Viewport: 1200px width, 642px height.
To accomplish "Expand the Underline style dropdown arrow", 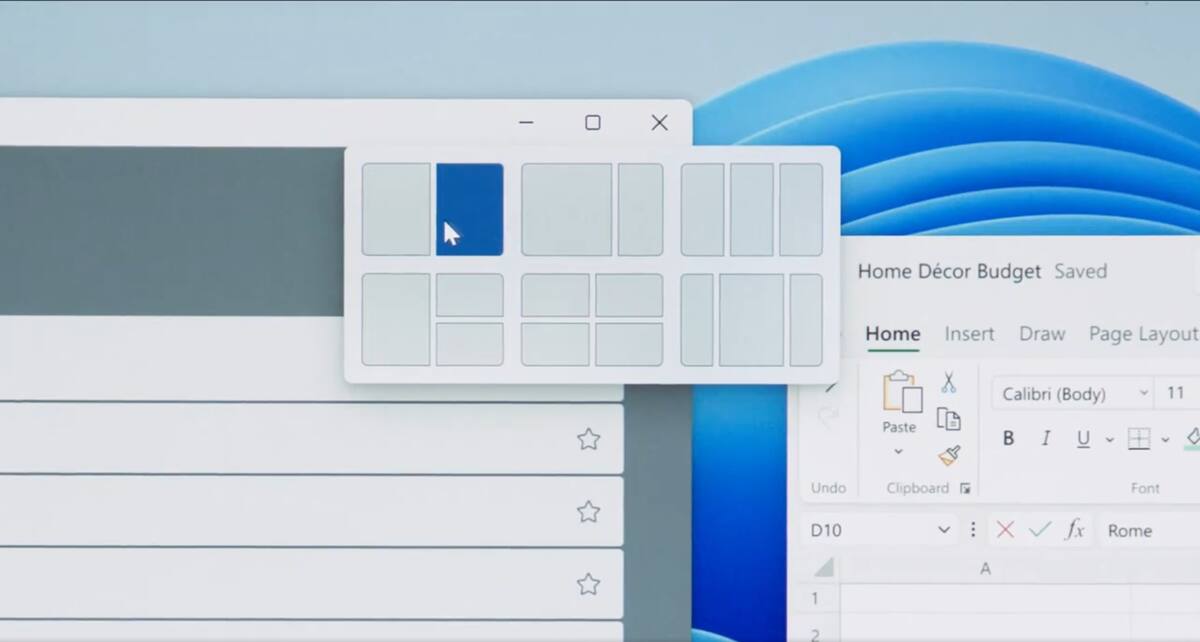I will click(x=1109, y=440).
